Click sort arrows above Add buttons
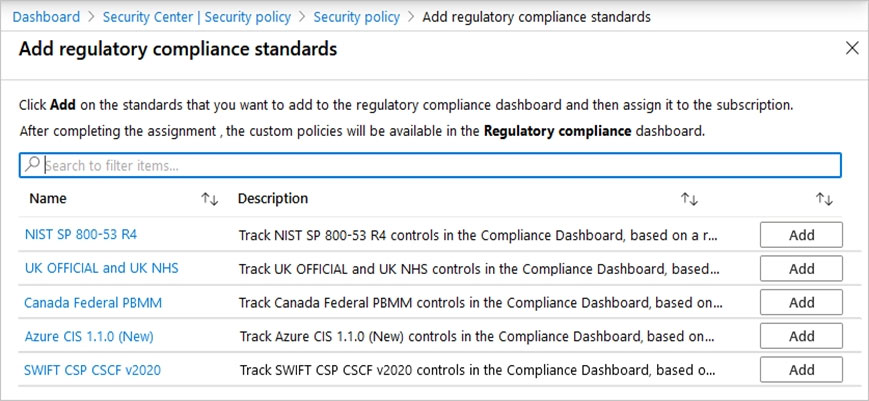The height and width of the screenshot is (401, 869). click(x=824, y=199)
